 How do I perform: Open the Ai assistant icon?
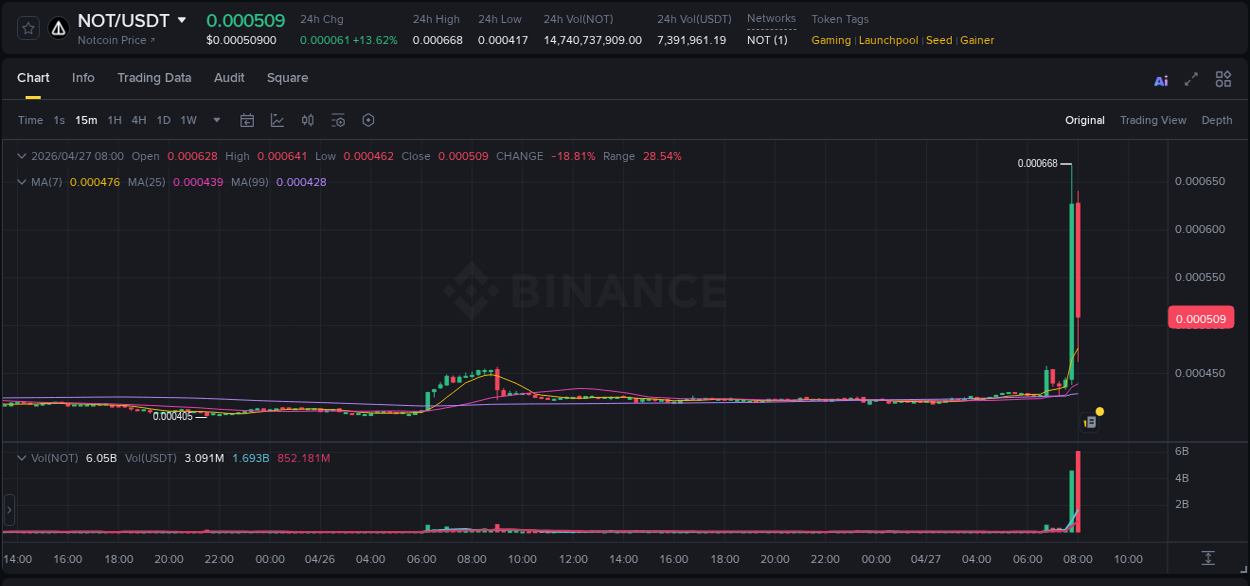tap(1161, 80)
